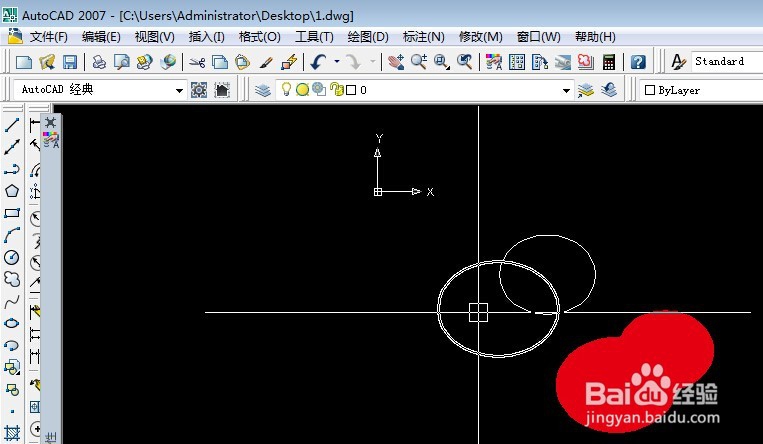Open Plot Preview icon
Screen dimensions: 763x444
122,62
